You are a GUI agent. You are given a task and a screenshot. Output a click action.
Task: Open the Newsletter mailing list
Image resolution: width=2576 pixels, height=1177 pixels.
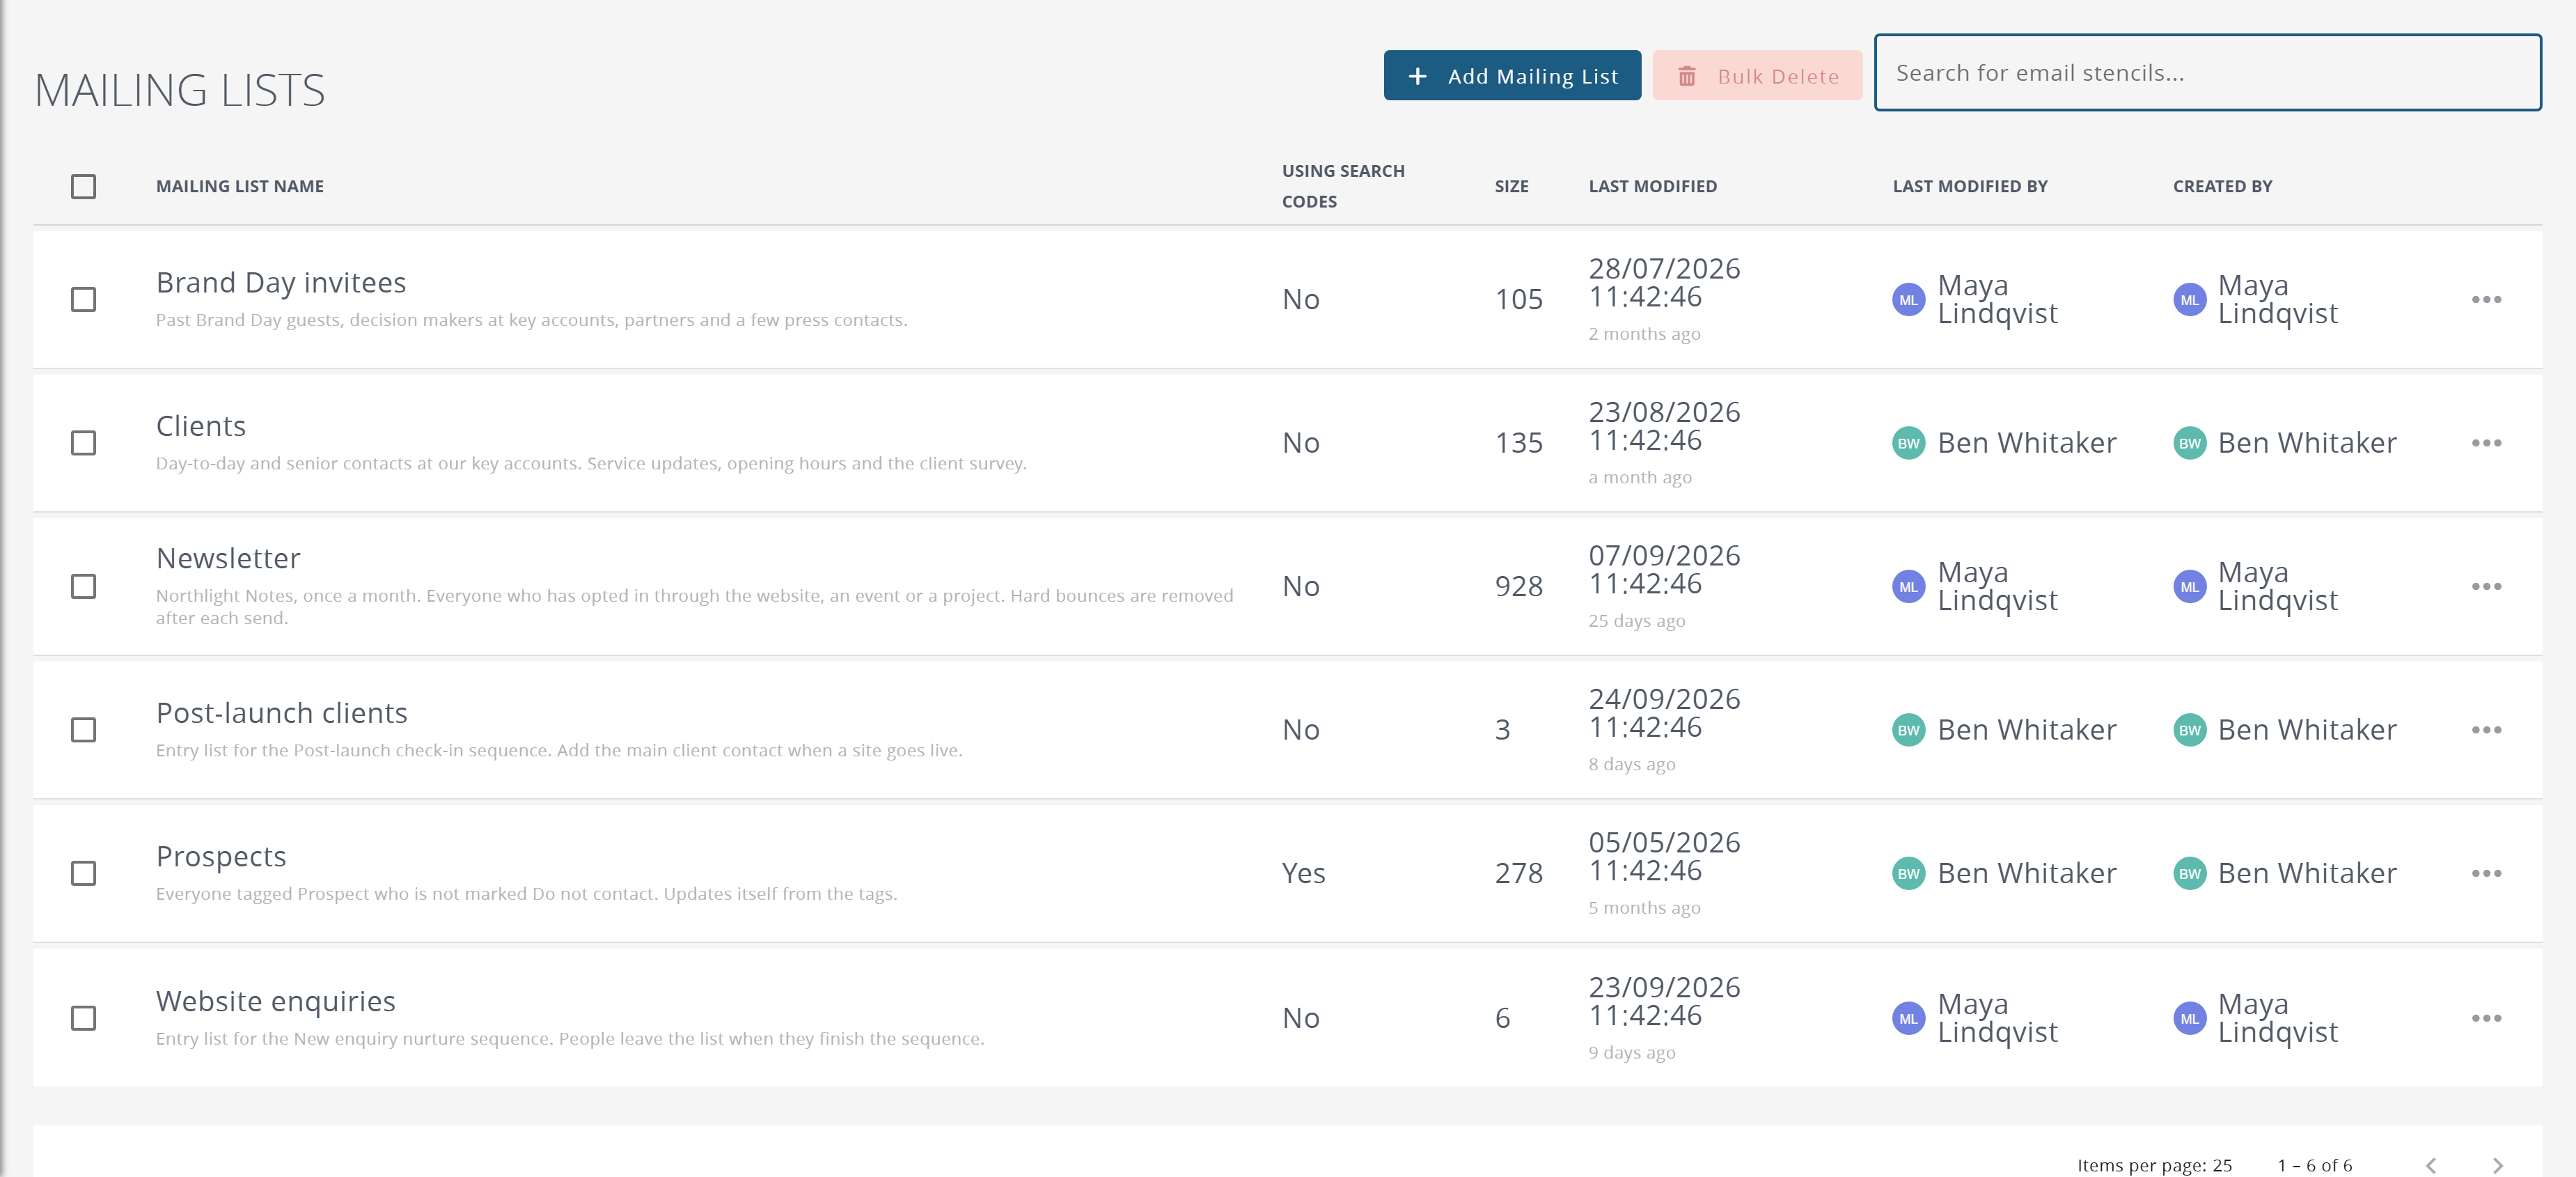pyautogui.click(x=228, y=558)
